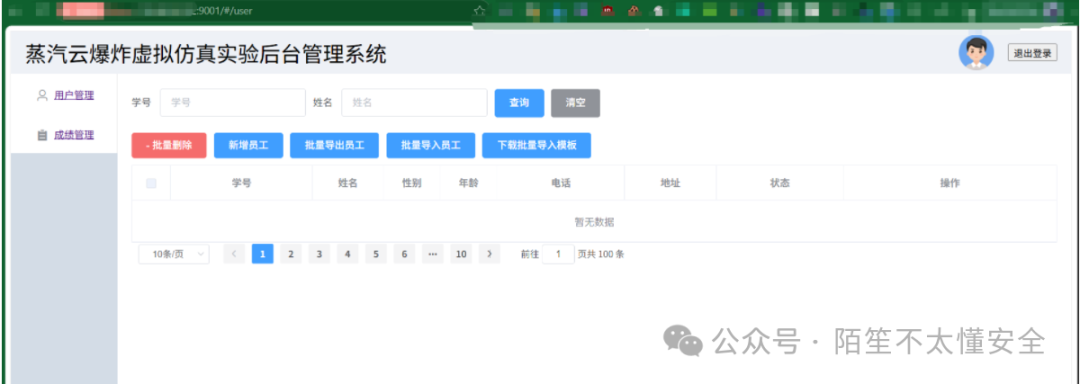Image resolution: width=1080 pixels, height=384 pixels.
Task: Toggle the select-all checkbox in table header
Action: pyautogui.click(x=152, y=183)
